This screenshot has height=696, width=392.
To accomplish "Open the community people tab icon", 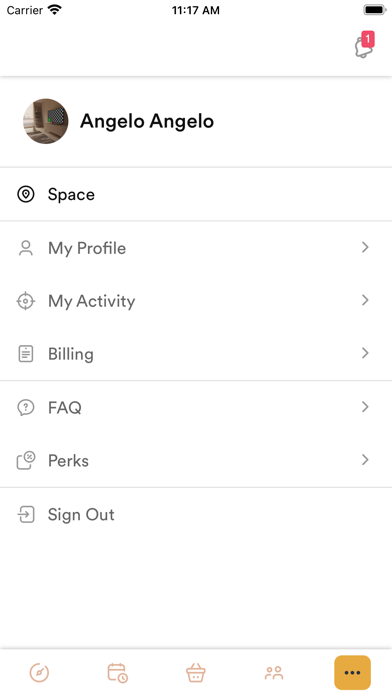I will pyautogui.click(x=274, y=673).
